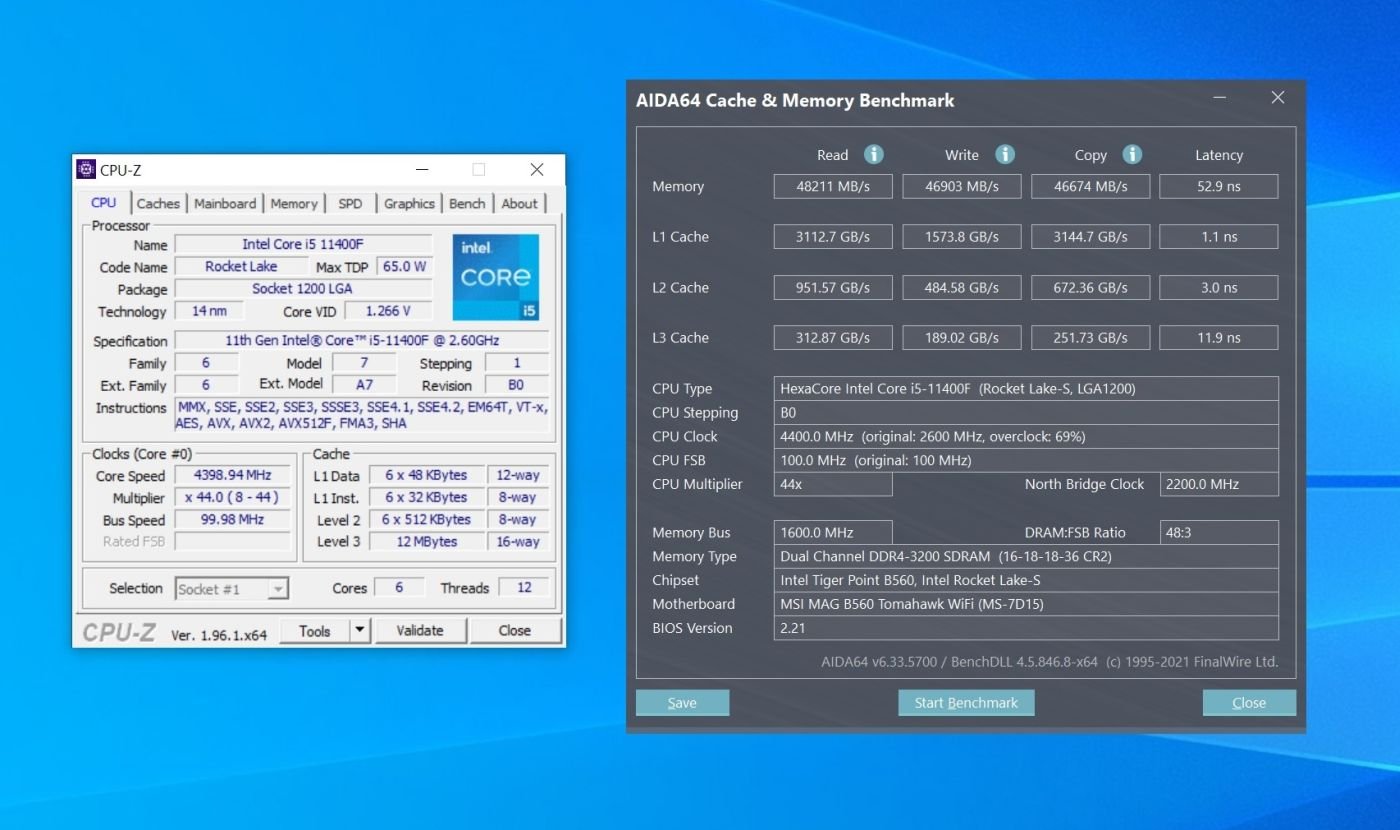The width and height of the screenshot is (1400, 830).
Task: Open the About tab in CPU-Z
Action: point(519,203)
